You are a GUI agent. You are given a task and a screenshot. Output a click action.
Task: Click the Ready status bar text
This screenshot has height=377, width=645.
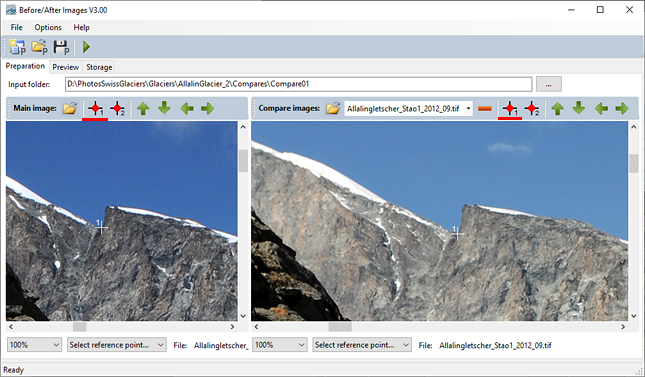coord(14,370)
